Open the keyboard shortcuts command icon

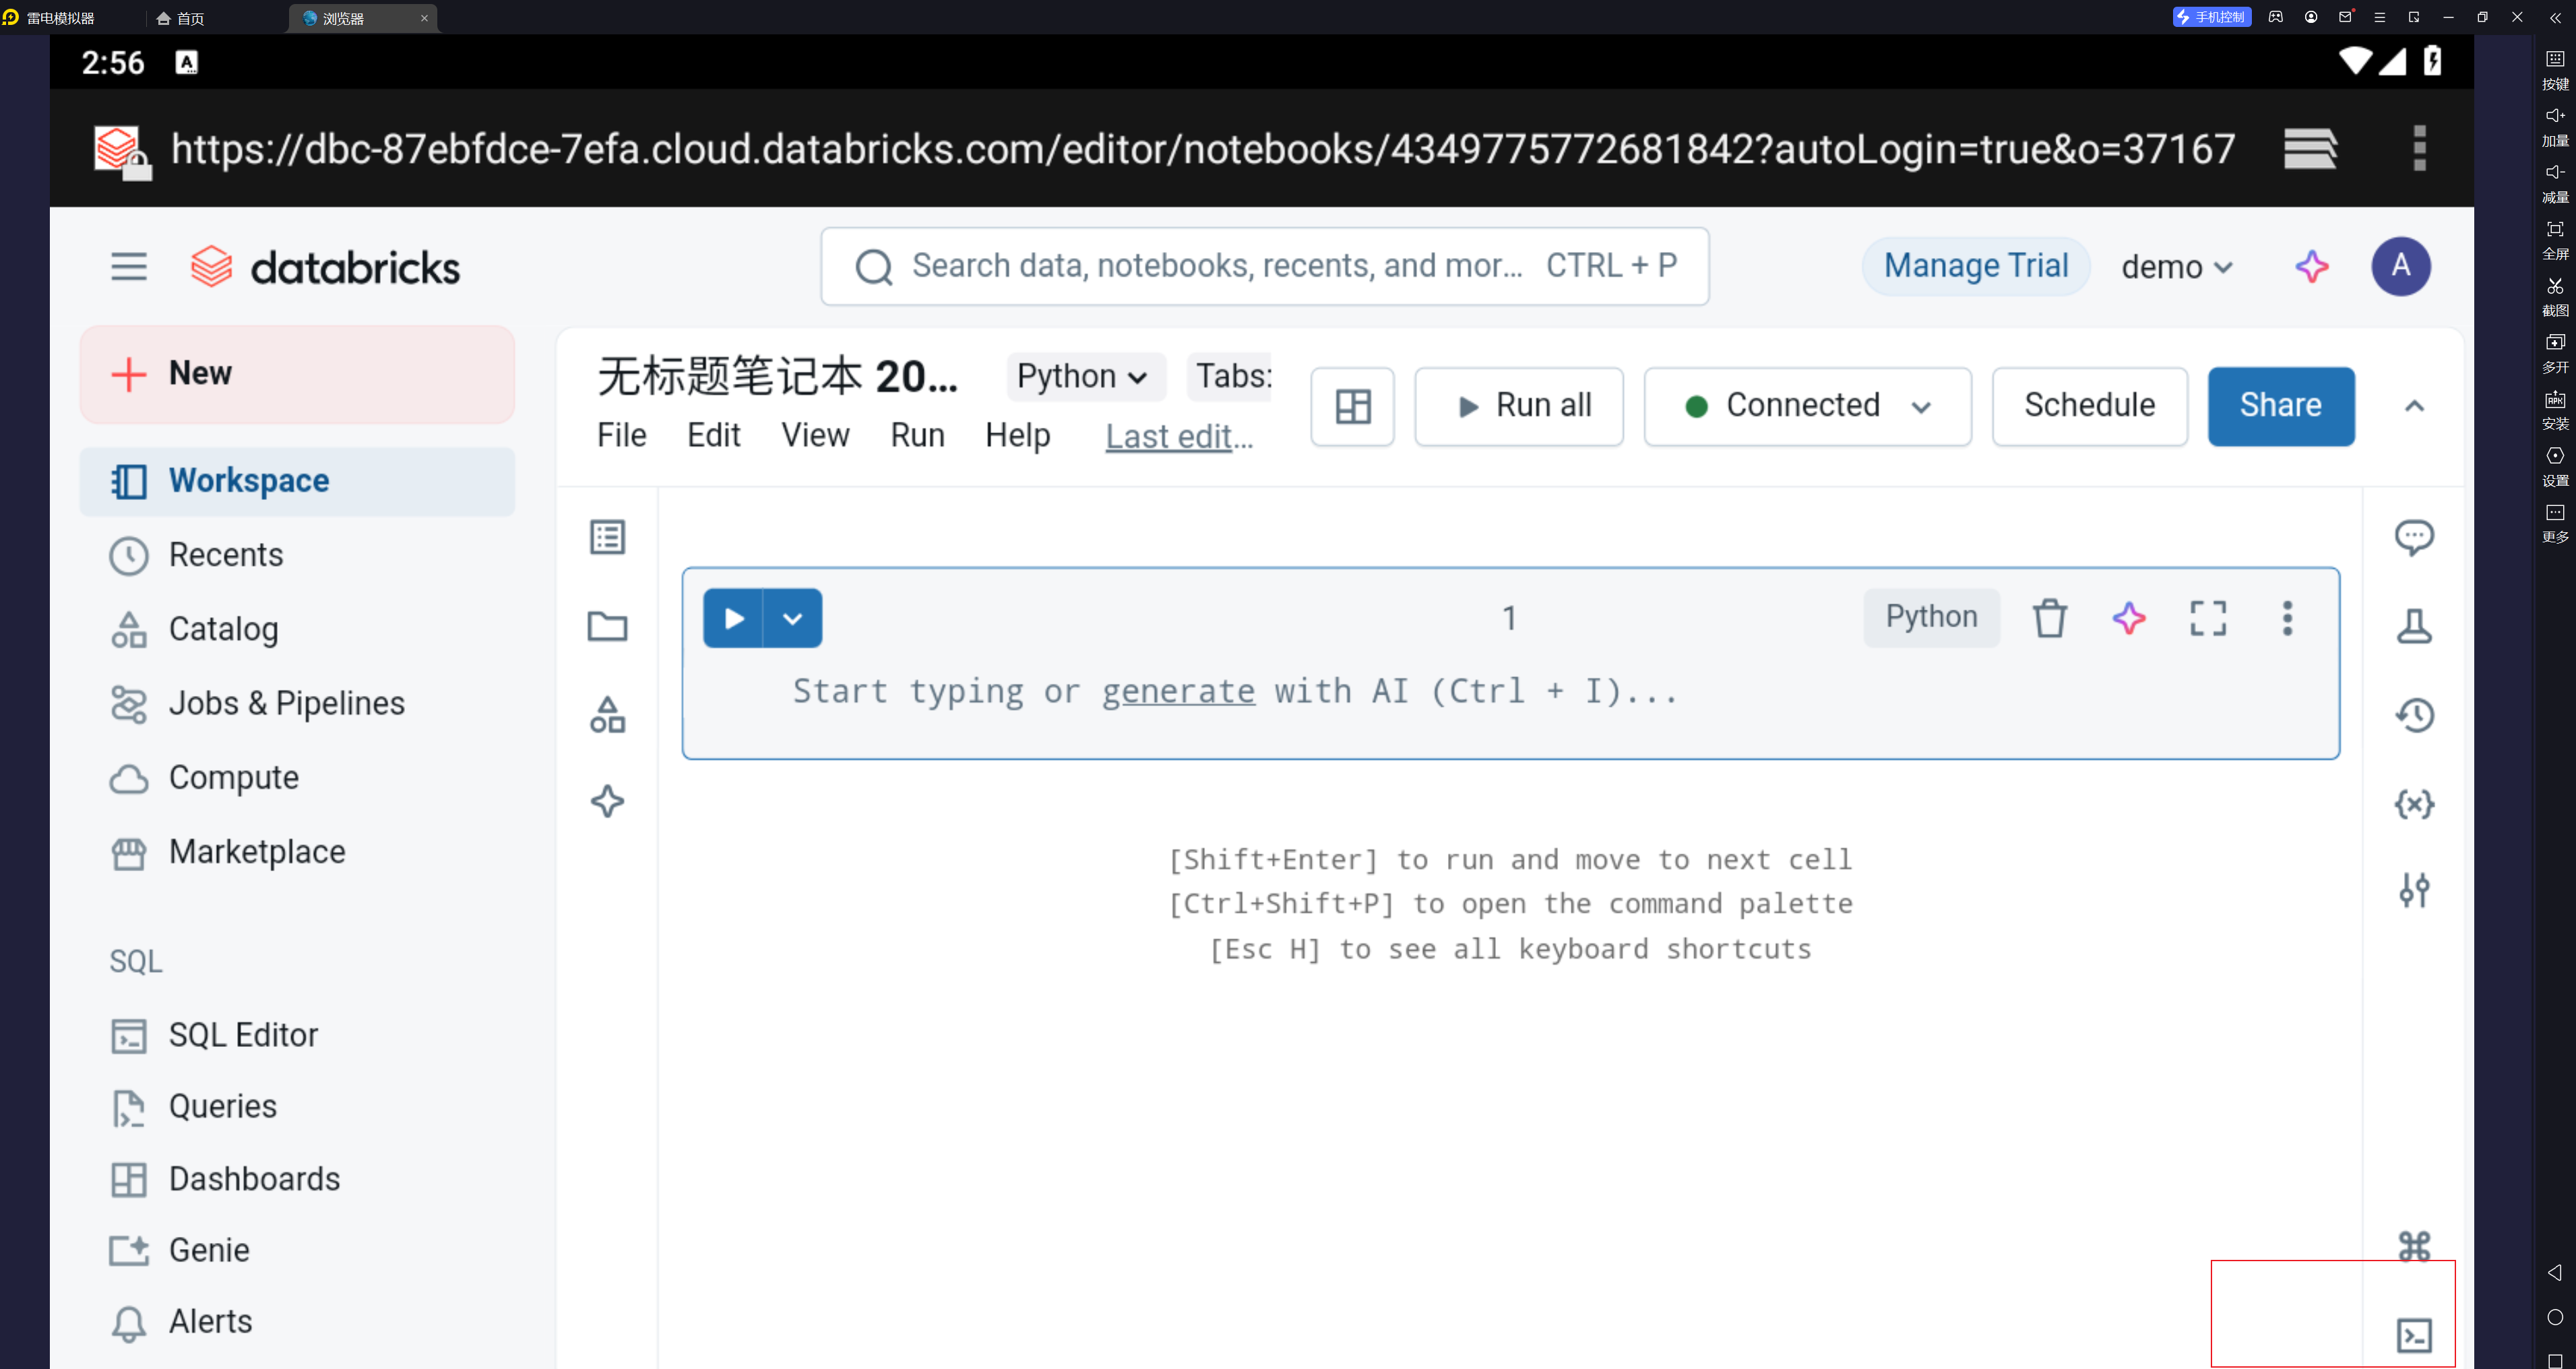2413,1245
